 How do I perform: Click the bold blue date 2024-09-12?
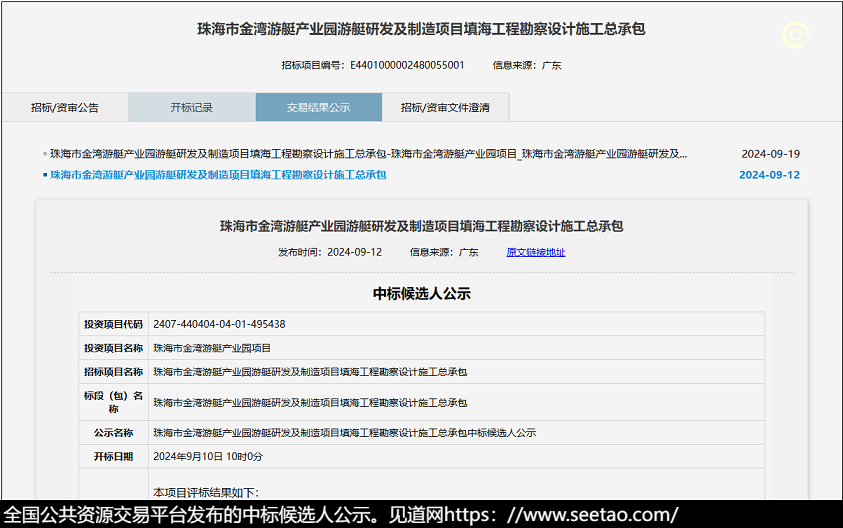tap(769, 175)
